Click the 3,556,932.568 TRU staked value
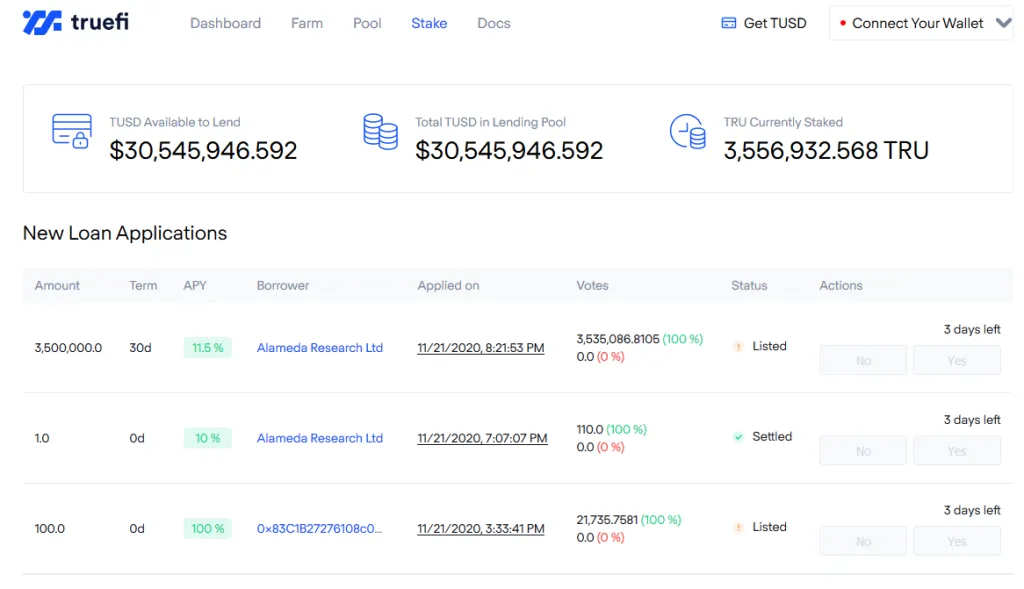The height and width of the screenshot is (589, 1024). pos(825,151)
